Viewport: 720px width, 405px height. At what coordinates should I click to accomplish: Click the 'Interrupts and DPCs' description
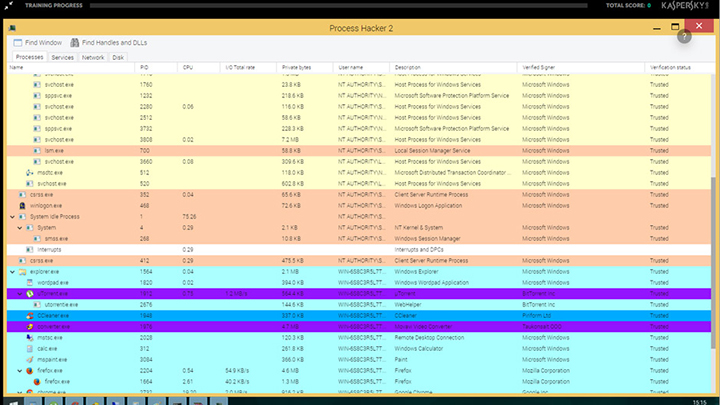pyautogui.click(x=419, y=250)
